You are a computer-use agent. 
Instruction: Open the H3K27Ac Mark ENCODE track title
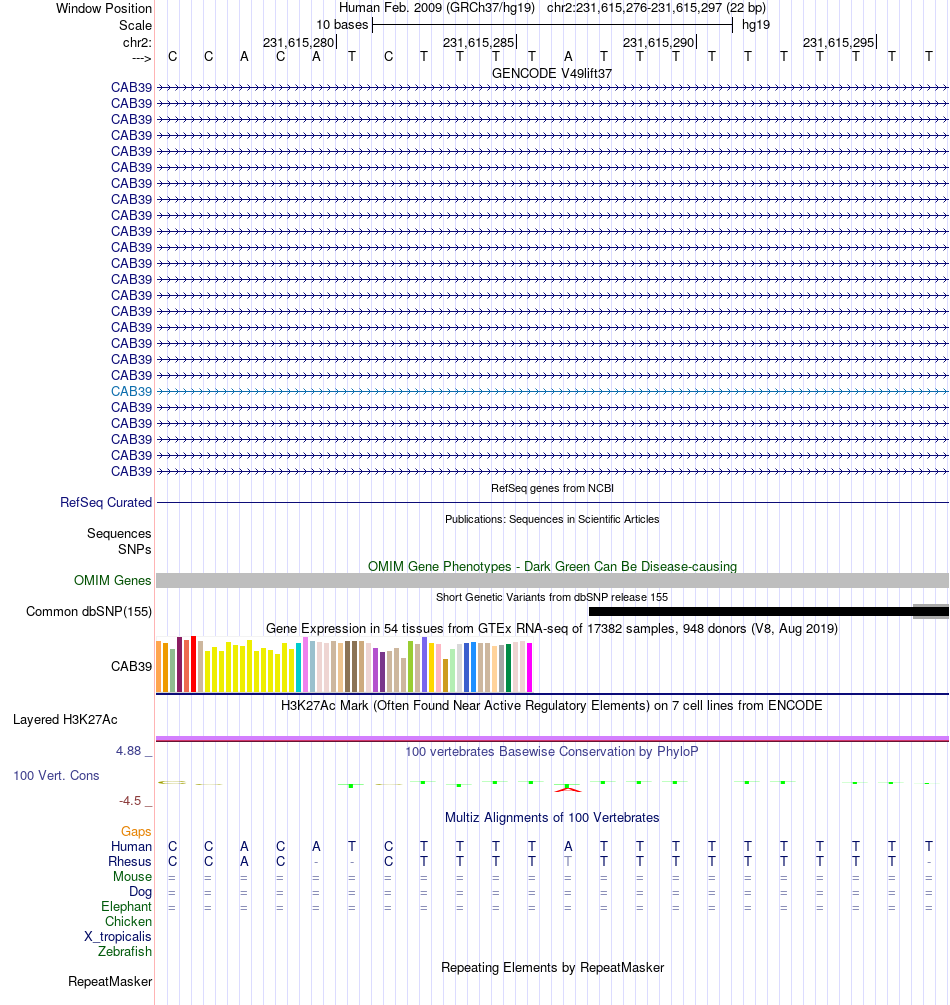[552, 706]
